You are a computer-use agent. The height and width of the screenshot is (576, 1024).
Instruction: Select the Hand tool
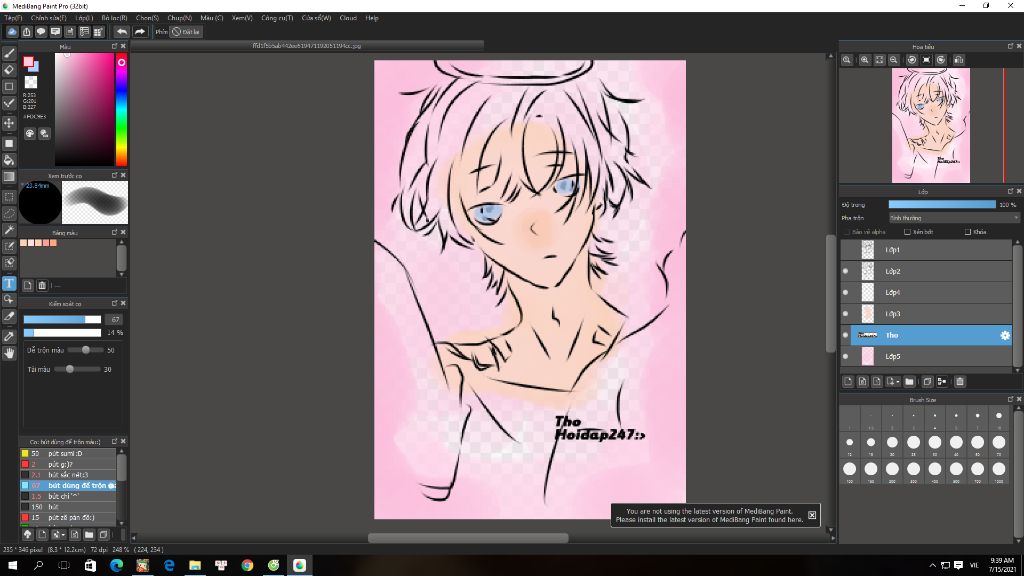click(9, 353)
